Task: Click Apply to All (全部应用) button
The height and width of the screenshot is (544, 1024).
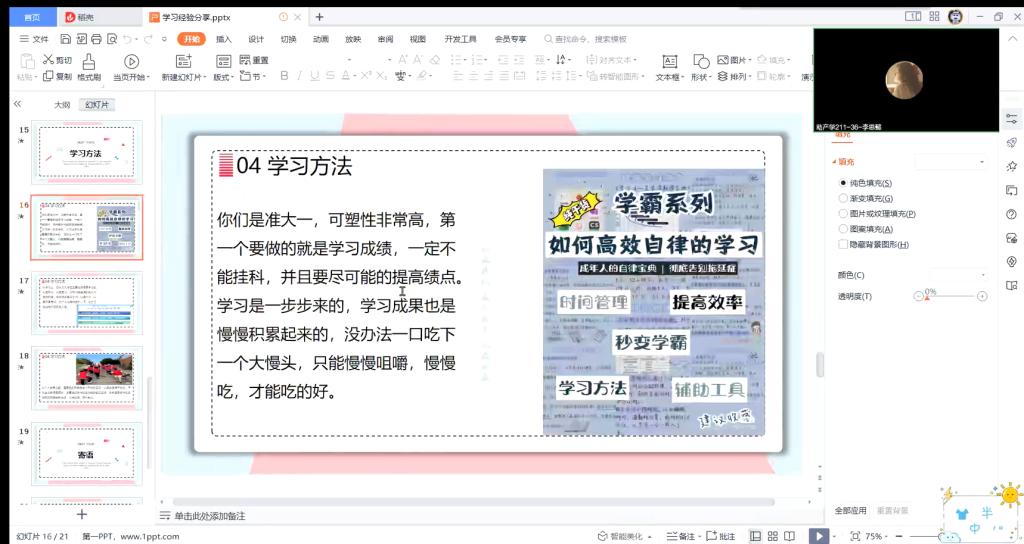Action: 850,510
